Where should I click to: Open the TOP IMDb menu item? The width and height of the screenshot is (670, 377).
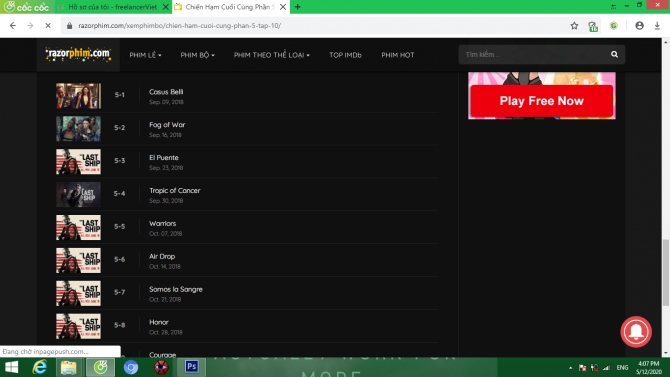click(345, 55)
